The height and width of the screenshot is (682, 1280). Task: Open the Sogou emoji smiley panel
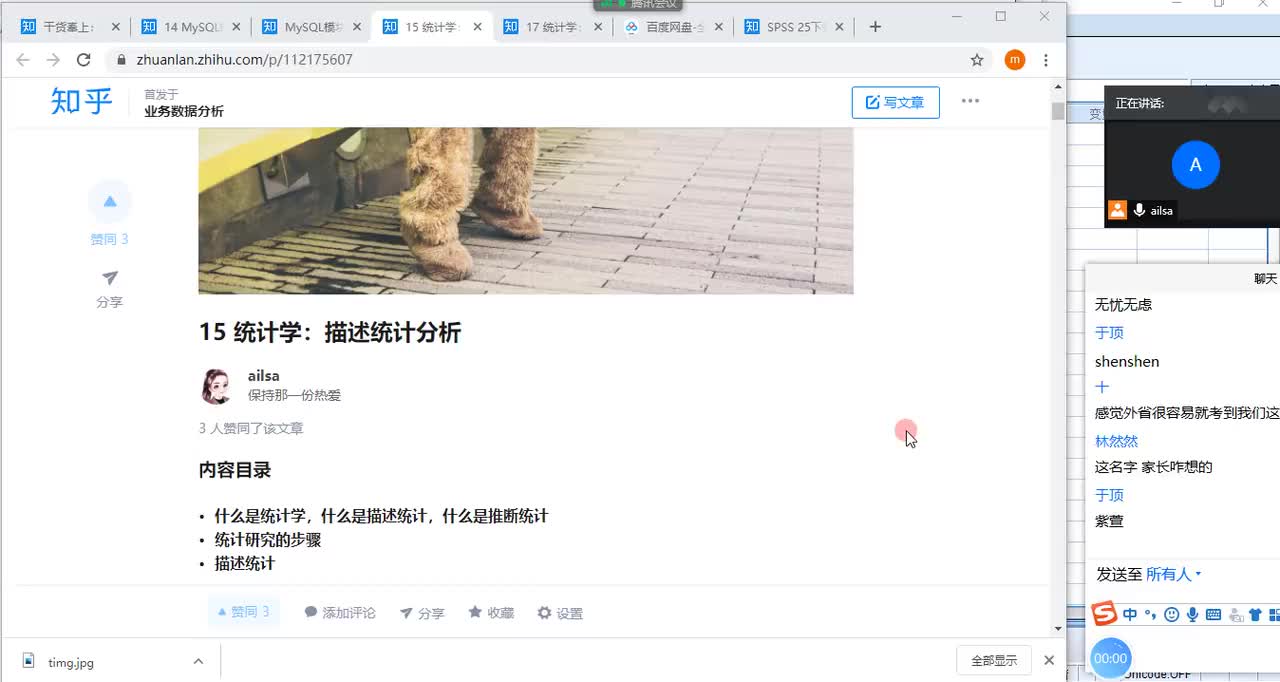click(1171, 615)
